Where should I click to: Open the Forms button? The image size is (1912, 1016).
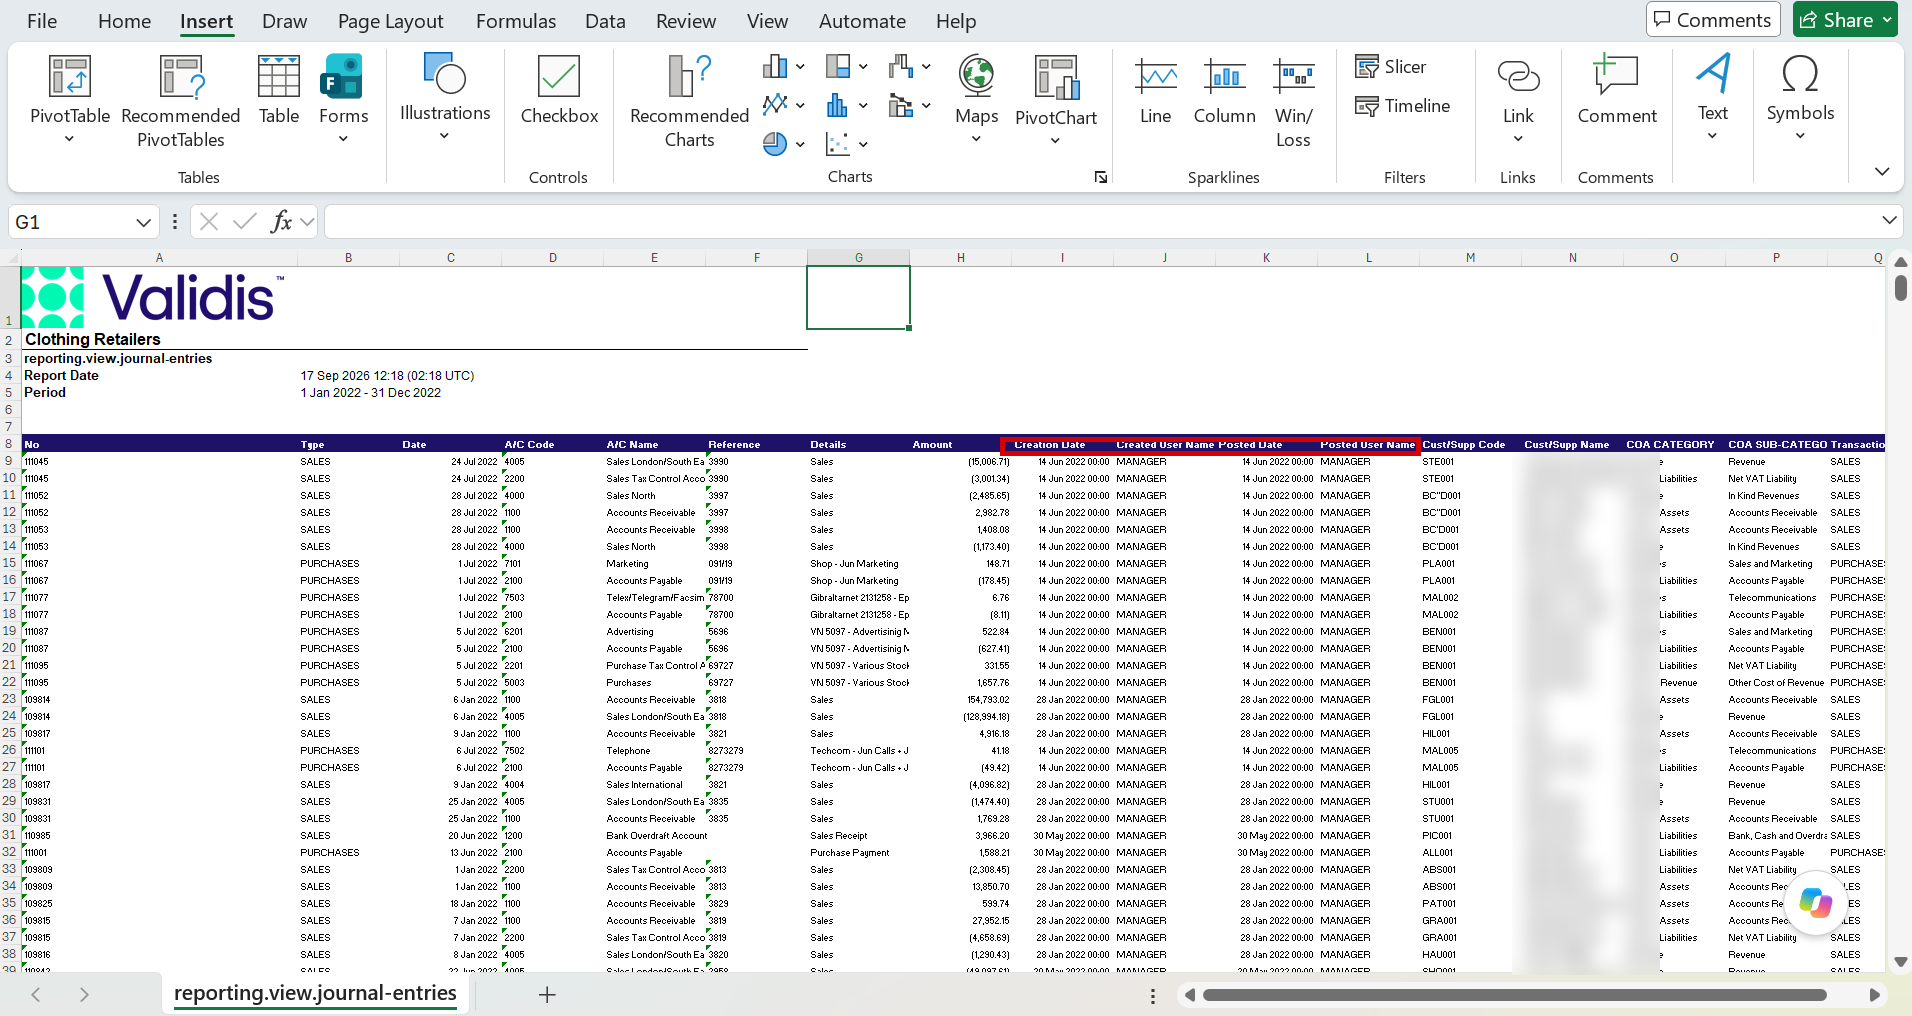point(343,99)
